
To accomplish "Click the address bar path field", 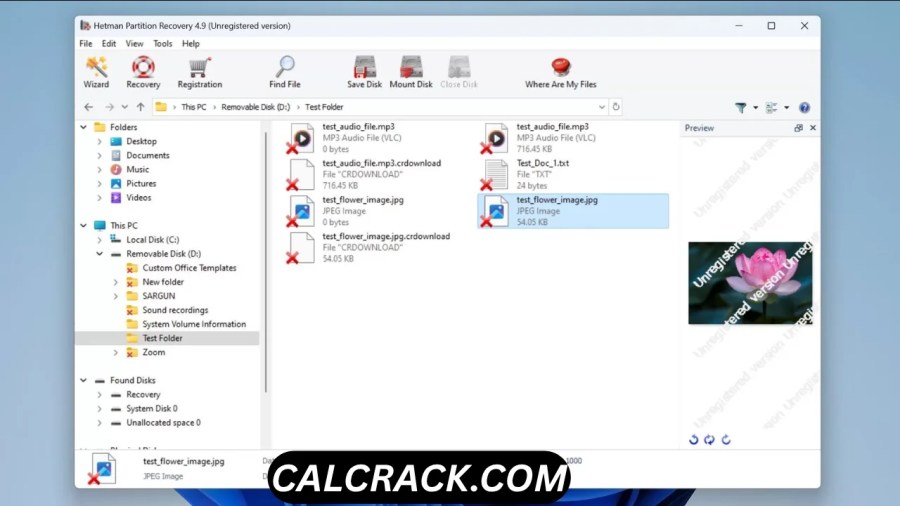I will [x=381, y=107].
